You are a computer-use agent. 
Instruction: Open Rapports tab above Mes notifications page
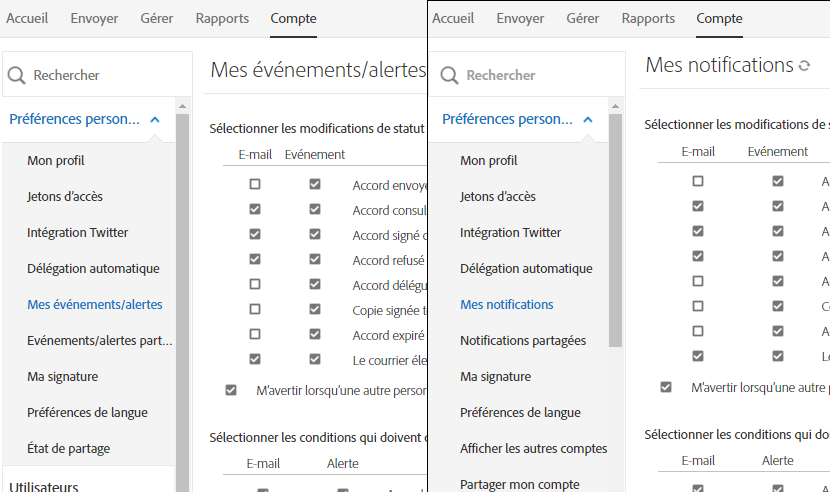click(648, 18)
